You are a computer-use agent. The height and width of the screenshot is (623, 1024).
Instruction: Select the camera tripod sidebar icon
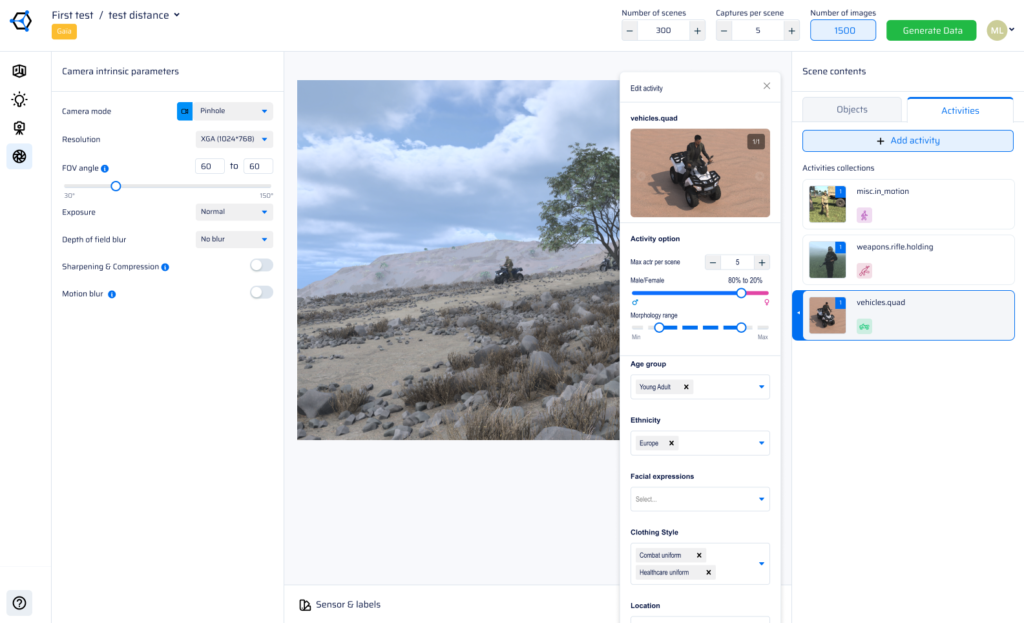coord(19,128)
